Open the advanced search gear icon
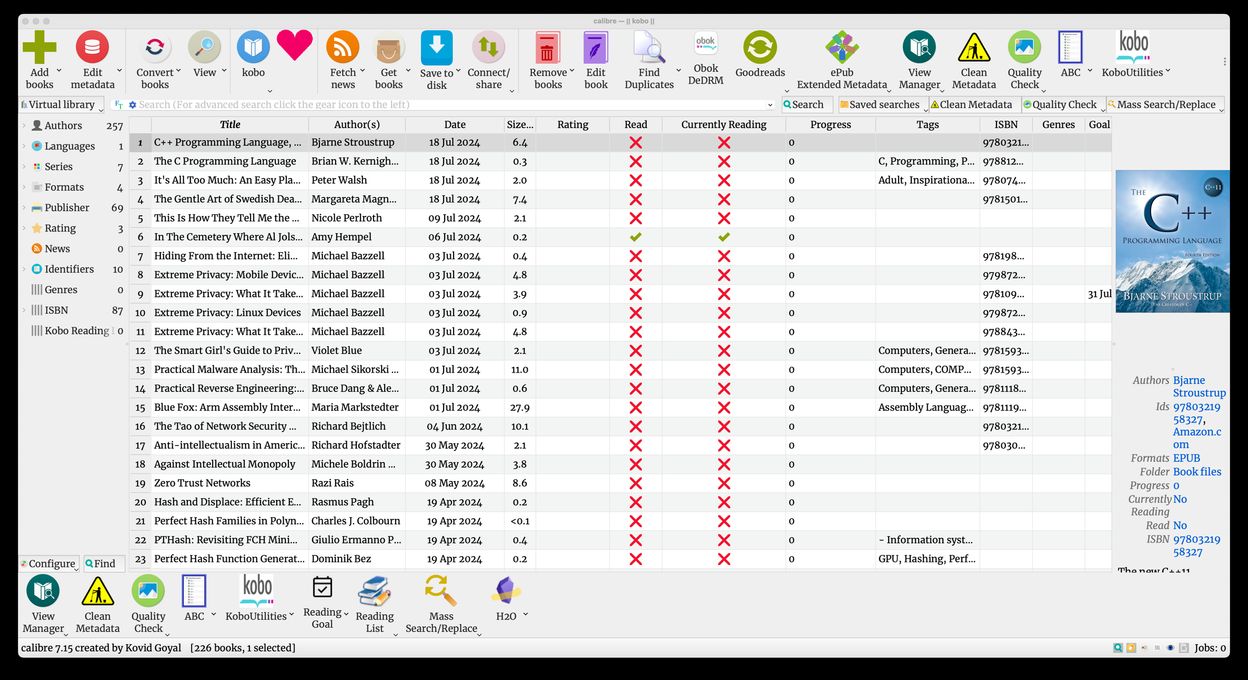The height and width of the screenshot is (680, 1248). pyautogui.click(x=131, y=105)
